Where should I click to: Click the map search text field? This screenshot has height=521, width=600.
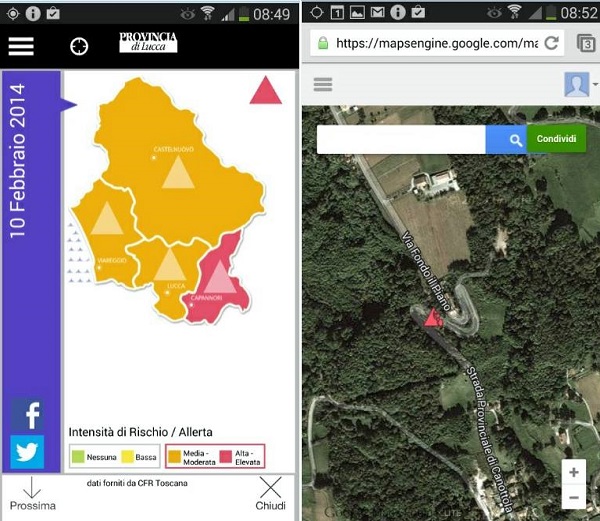[x=401, y=140]
